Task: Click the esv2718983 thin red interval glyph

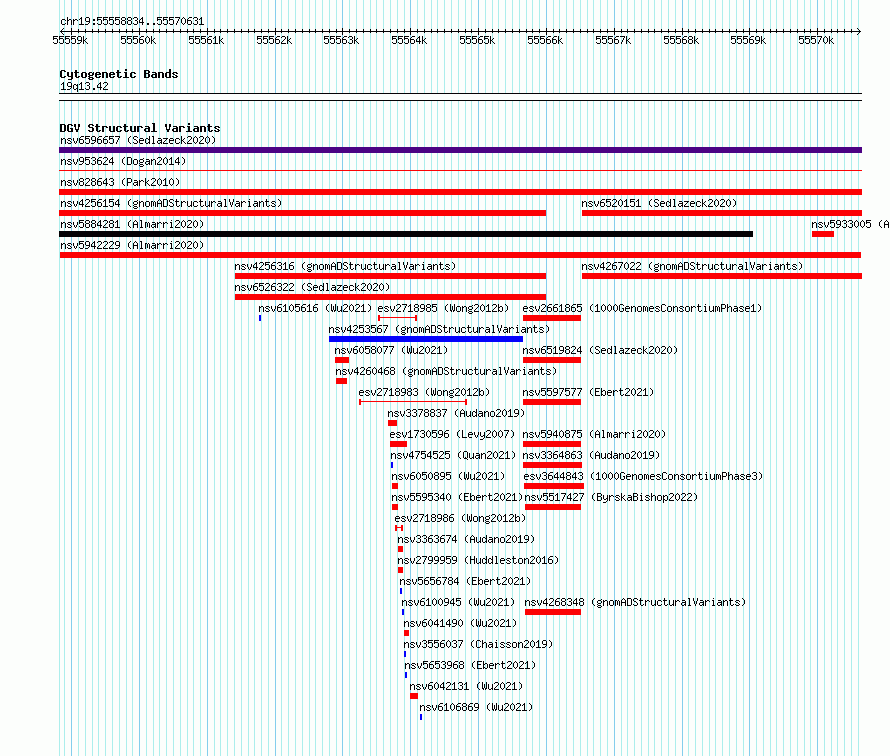Action: [413, 402]
